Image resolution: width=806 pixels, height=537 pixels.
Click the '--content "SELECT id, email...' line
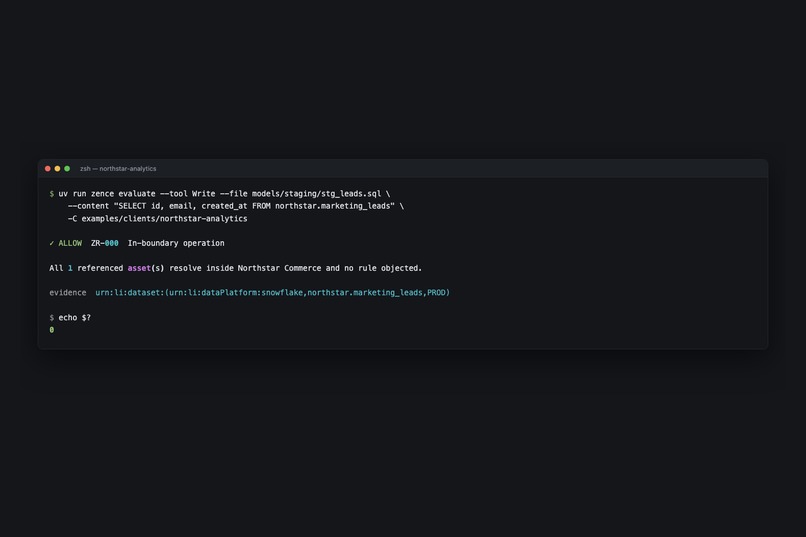click(236, 206)
